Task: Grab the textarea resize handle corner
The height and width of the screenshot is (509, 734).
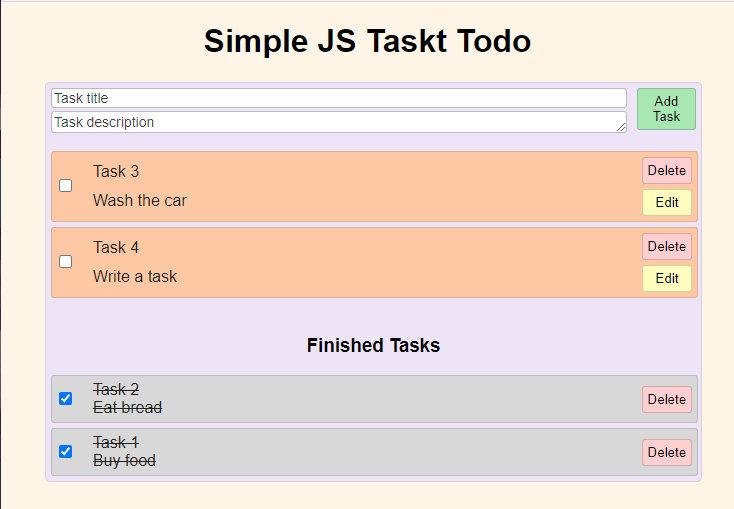Action: click(x=621, y=127)
